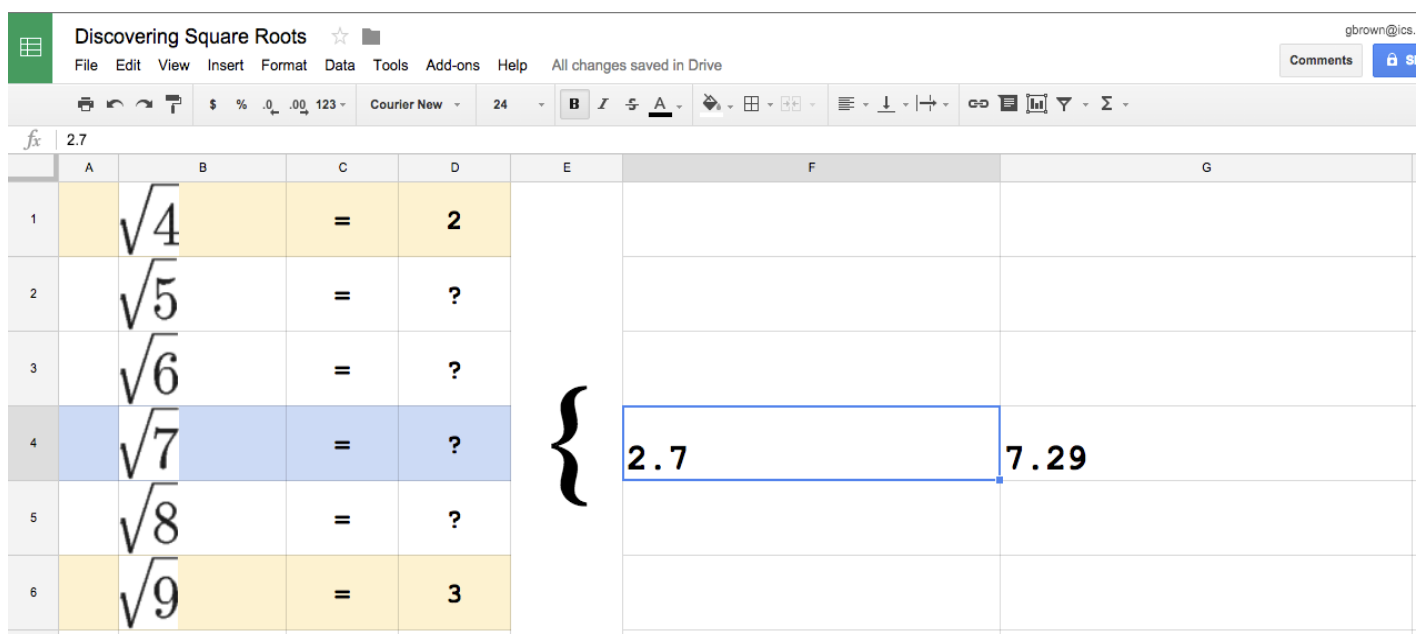The width and height of the screenshot is (1422, 642).
Task: Select the paint format tool
Action: click(173, 104)
